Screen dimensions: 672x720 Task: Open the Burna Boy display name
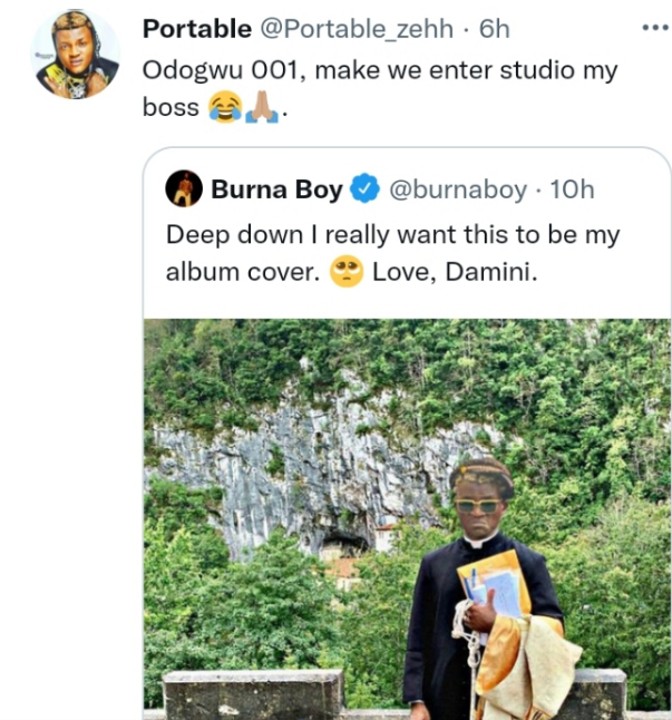point(277,189)
